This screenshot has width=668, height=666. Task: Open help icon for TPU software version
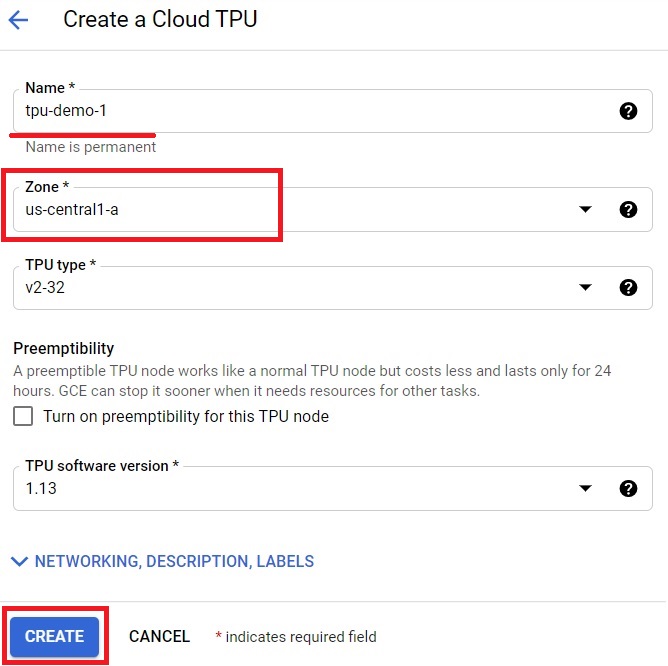628,488
